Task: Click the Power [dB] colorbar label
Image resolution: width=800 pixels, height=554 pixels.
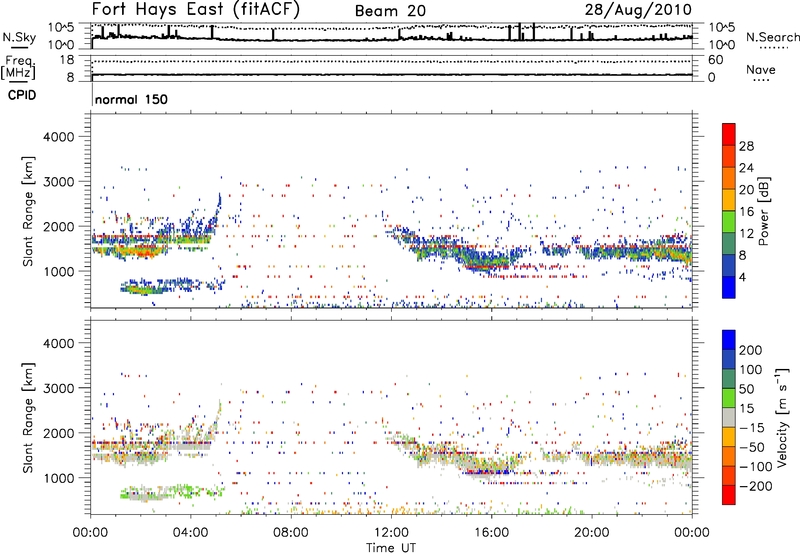Action: (x=763, y=211)
